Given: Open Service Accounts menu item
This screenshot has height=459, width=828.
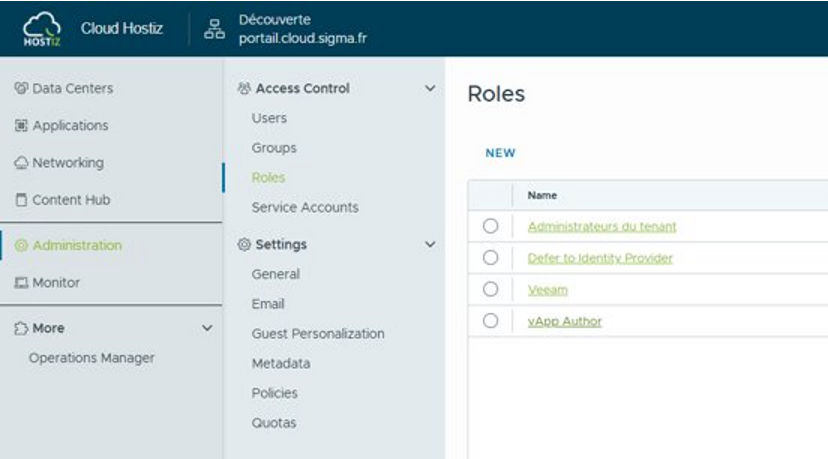Looking at the screenshot, I should coord(304,207).
